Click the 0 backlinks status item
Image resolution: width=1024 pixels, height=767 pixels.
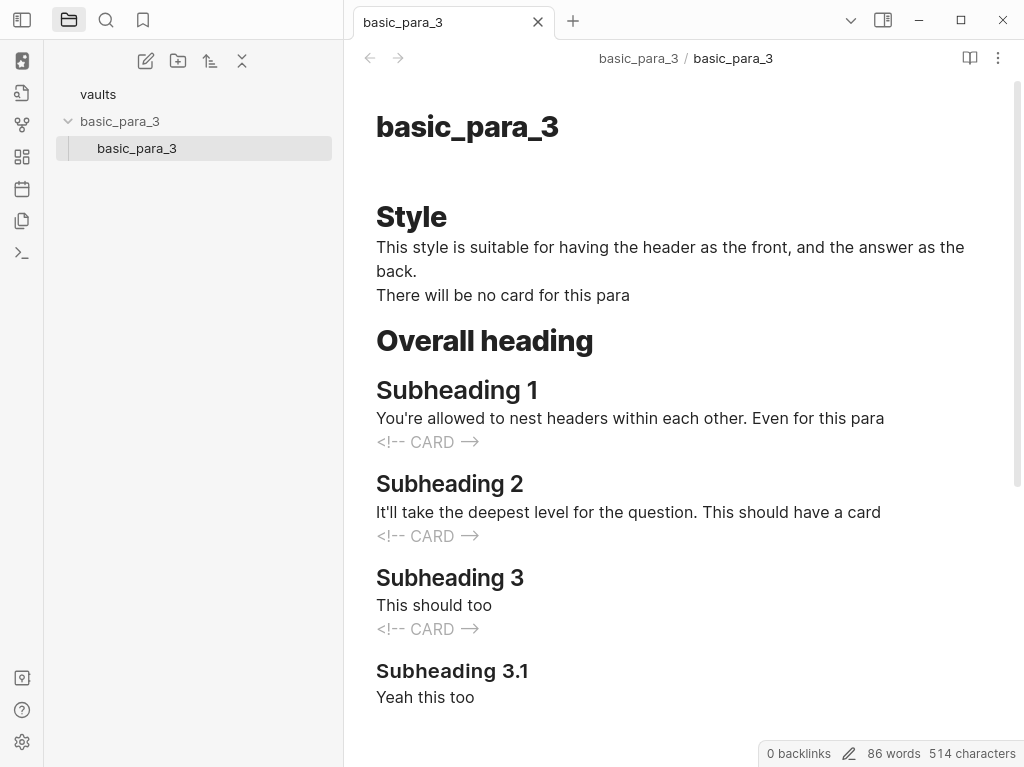[798, 754]
